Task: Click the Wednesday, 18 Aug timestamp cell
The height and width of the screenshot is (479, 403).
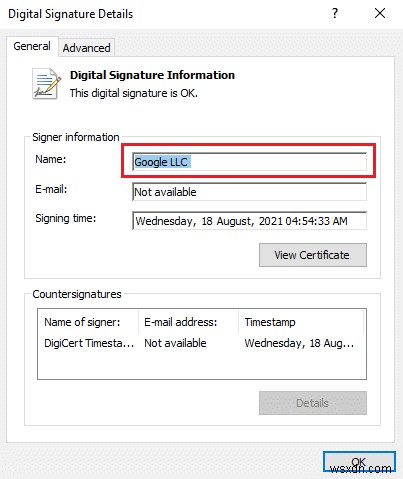Action: point(299,343)
